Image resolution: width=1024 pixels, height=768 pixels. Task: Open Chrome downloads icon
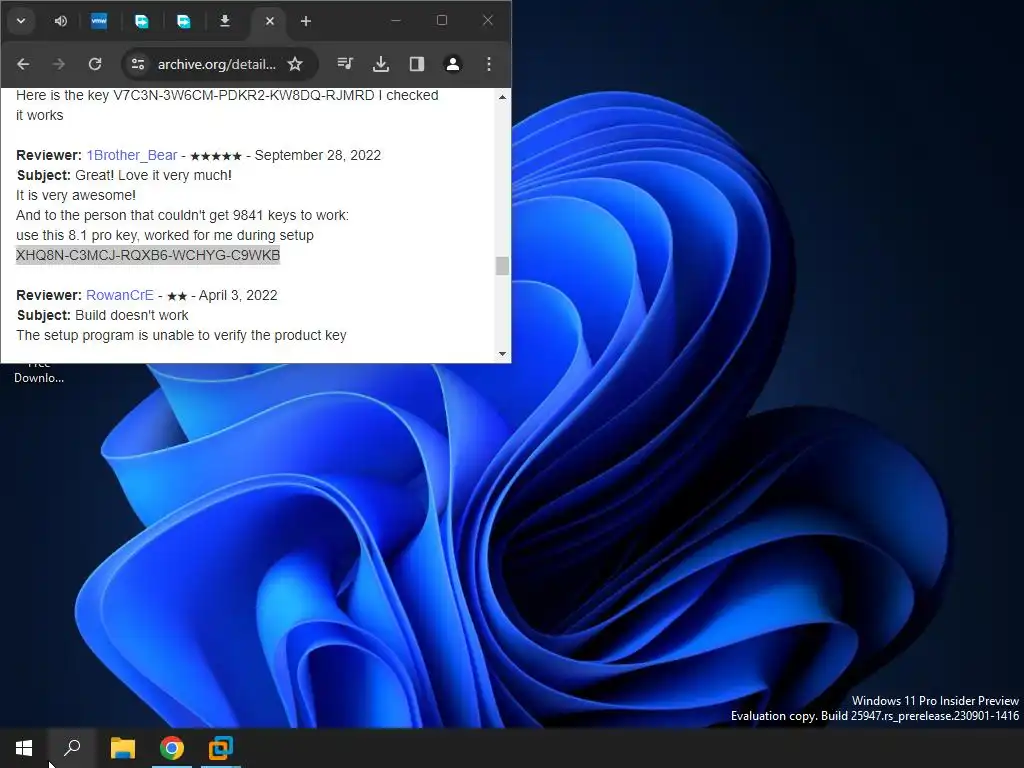pyautogui.click(x=381, y=64)
